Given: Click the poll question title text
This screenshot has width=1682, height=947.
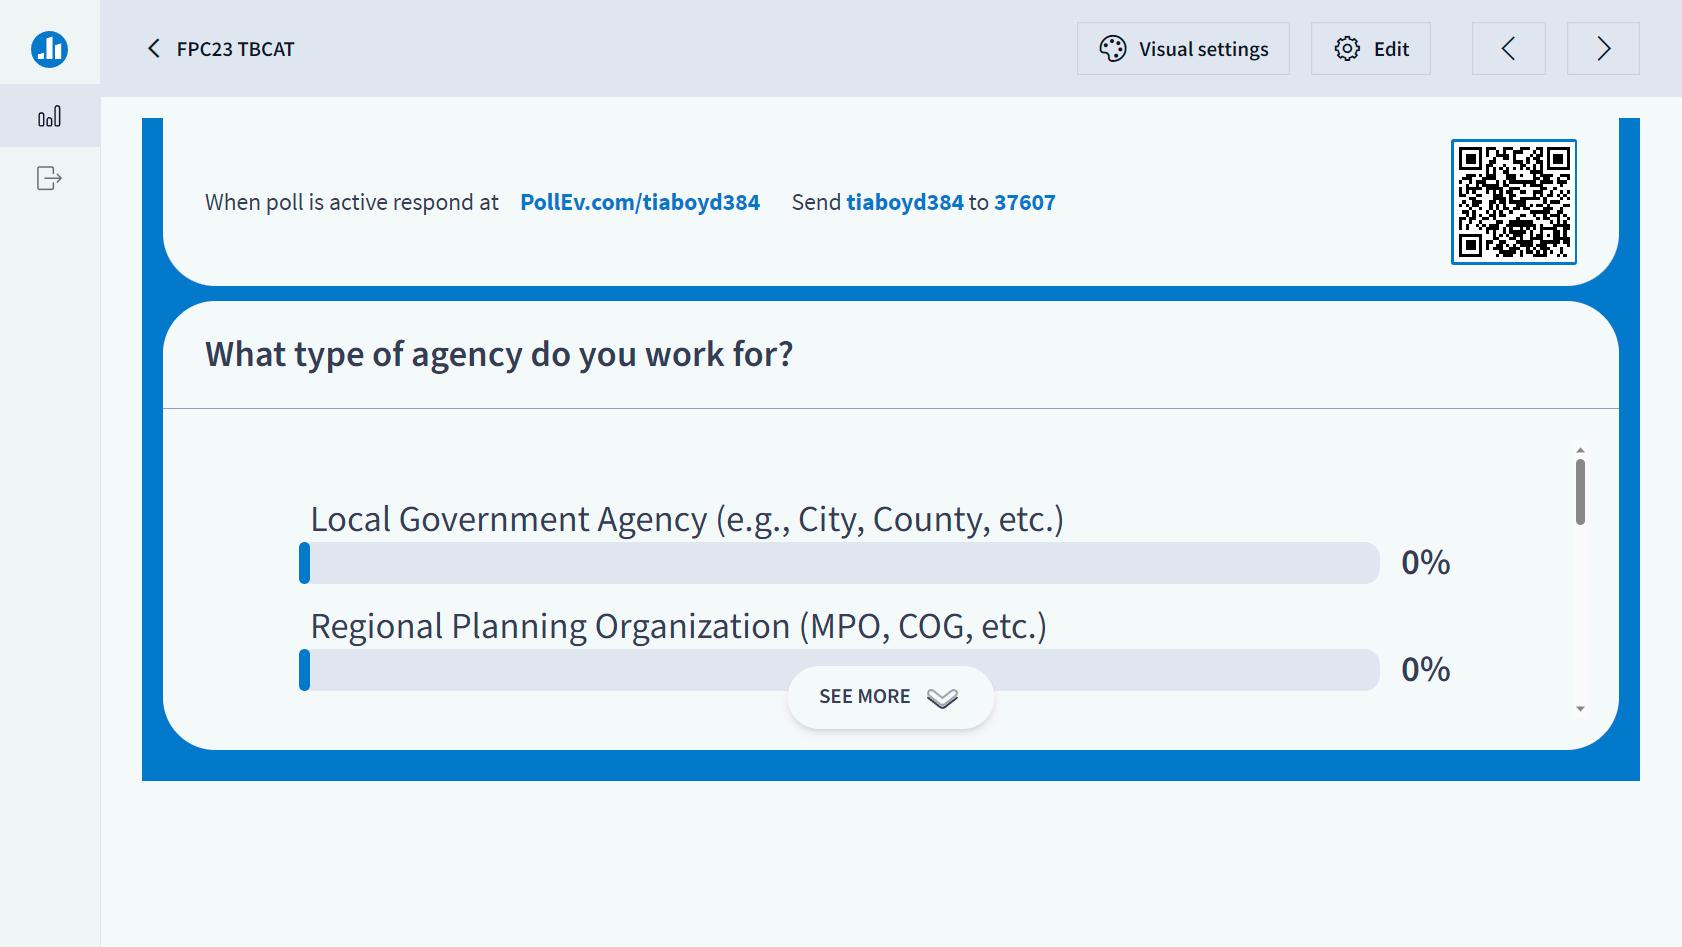Looking at the screenshot, I should point(499,355).
